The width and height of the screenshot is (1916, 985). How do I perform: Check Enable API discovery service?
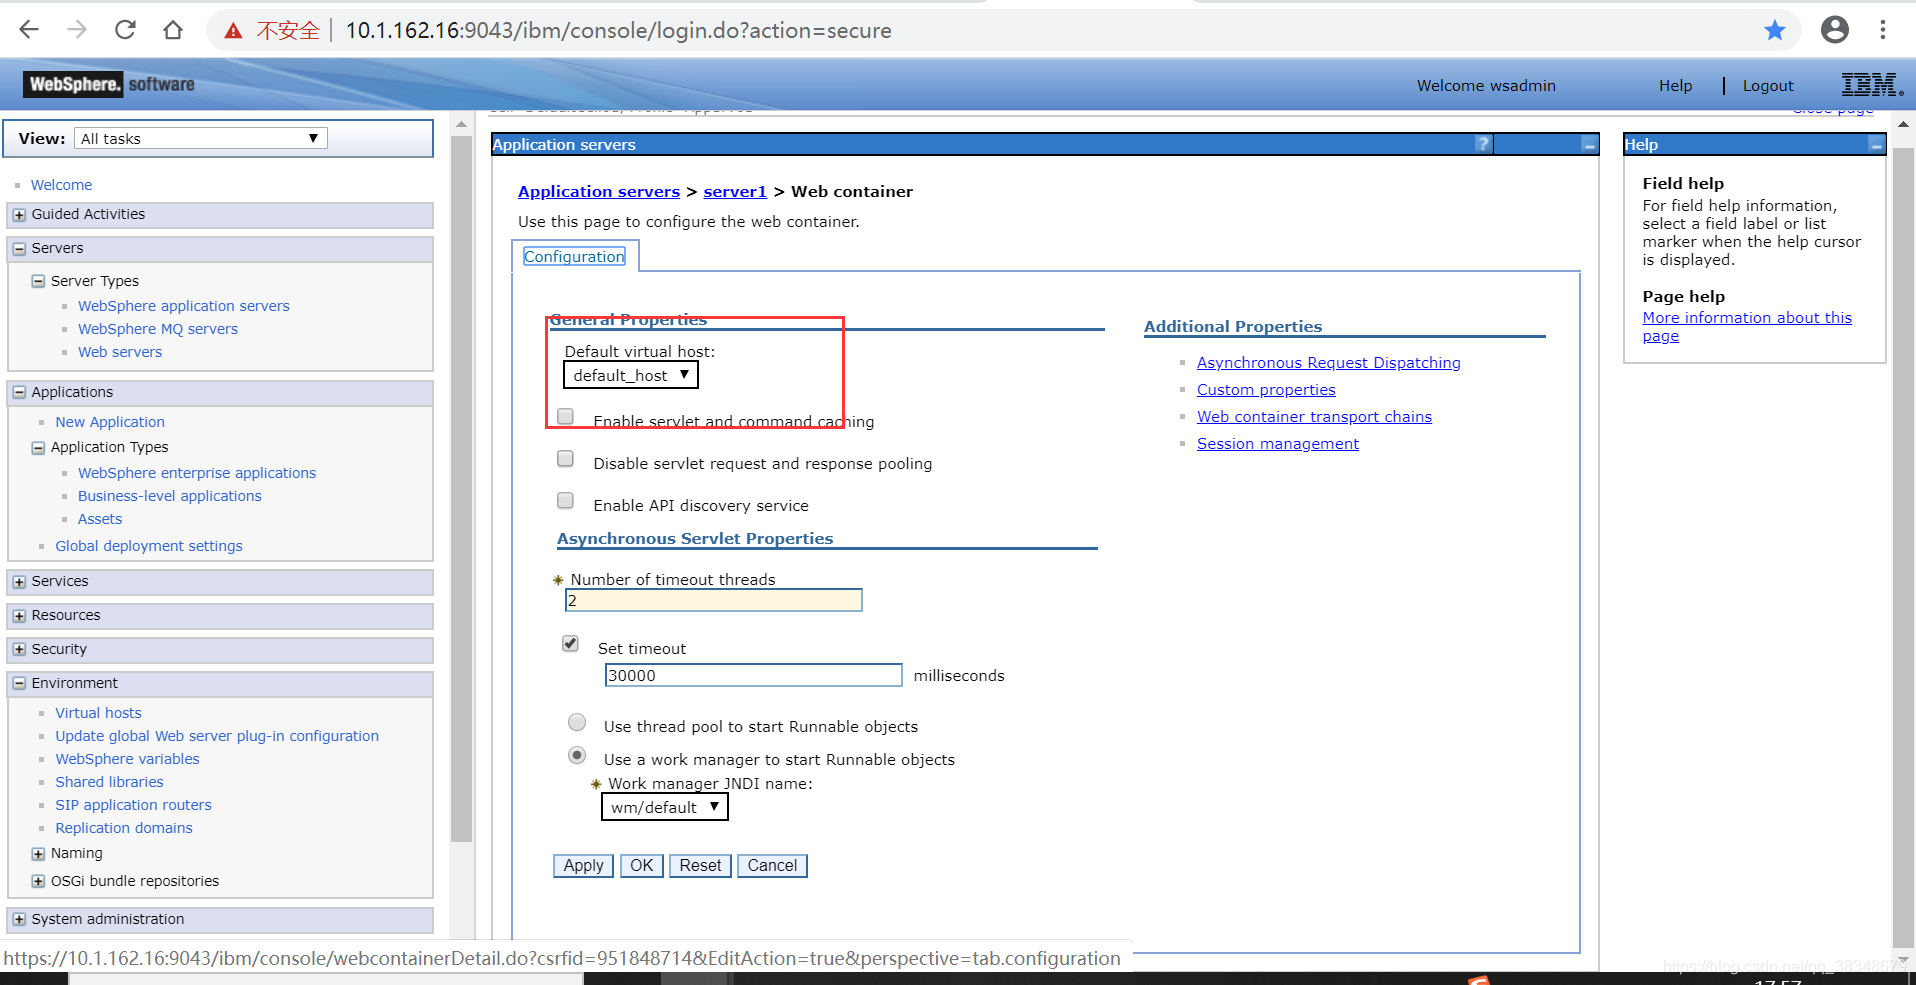(566, 501)
